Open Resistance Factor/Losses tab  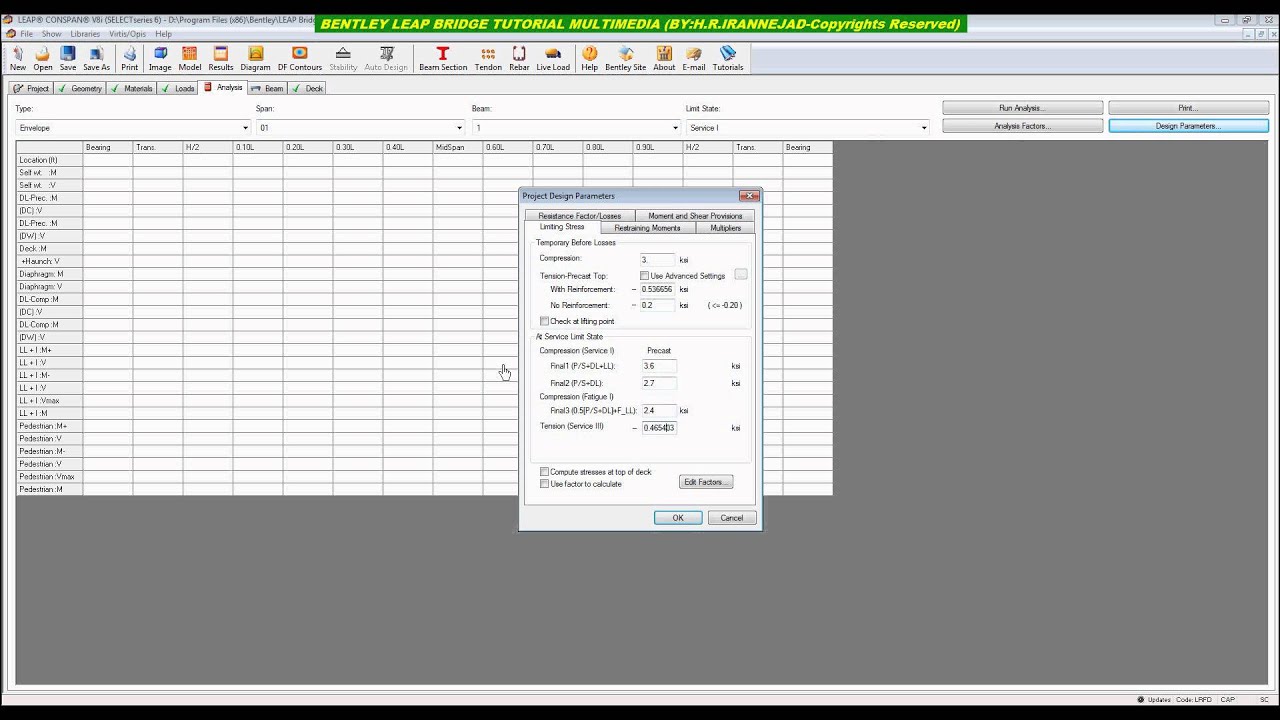pos(579,216)
